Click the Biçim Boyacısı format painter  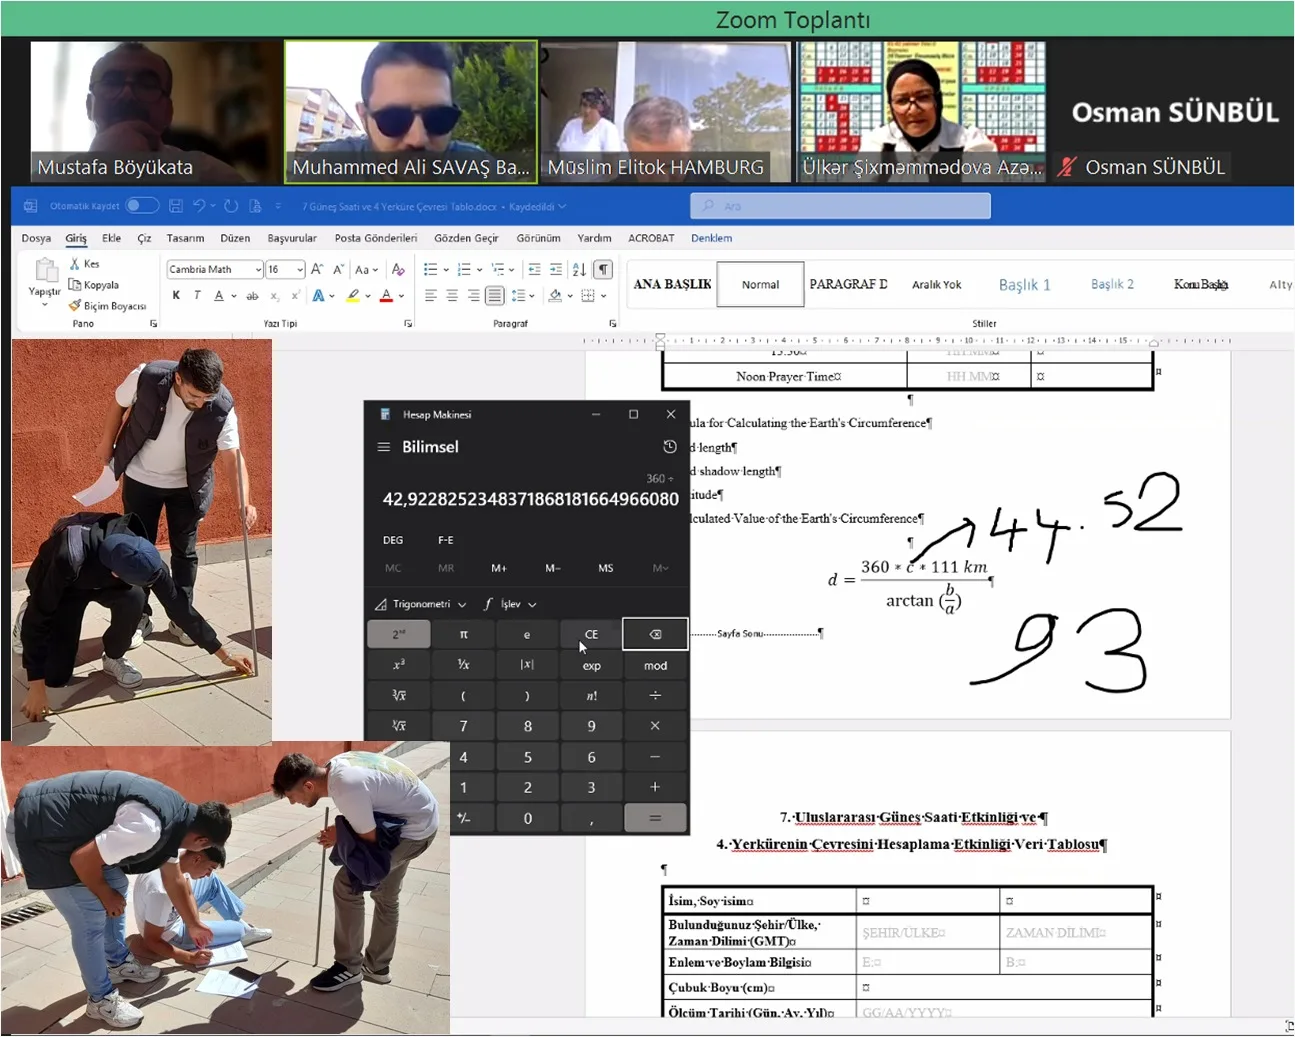(x=107, y=306)
